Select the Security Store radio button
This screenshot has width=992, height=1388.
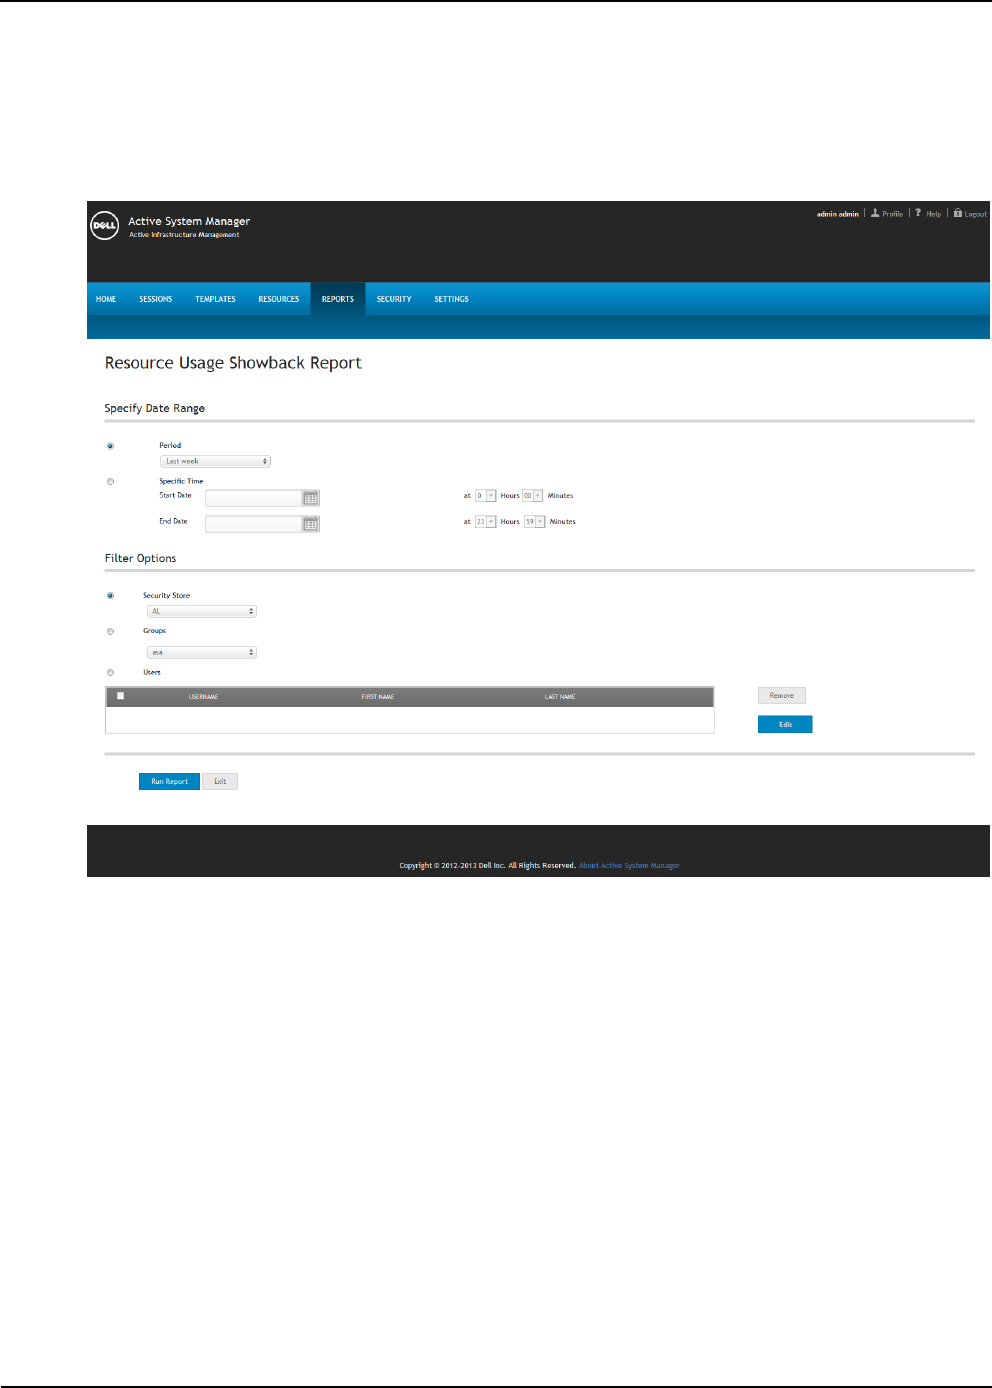(x=110, y=596)
